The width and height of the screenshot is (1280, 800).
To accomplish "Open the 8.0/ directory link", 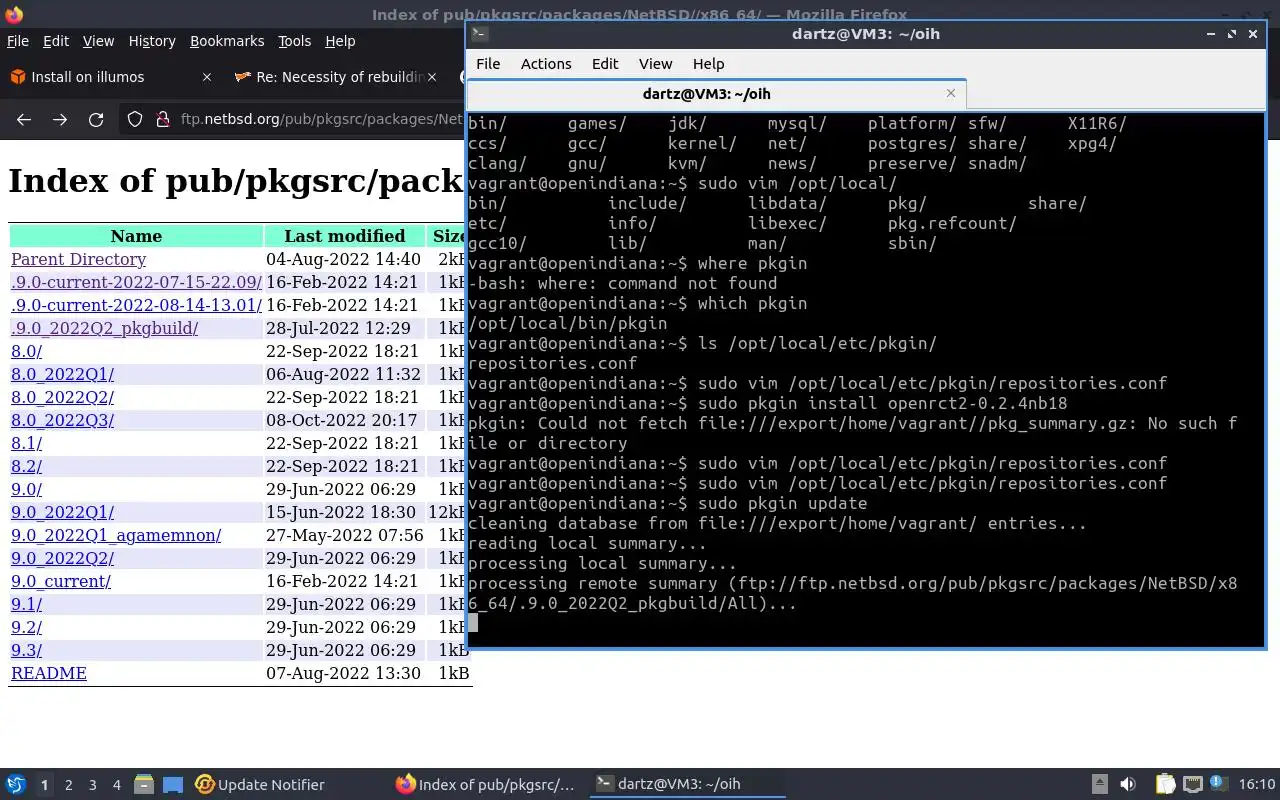I will 26,351.
